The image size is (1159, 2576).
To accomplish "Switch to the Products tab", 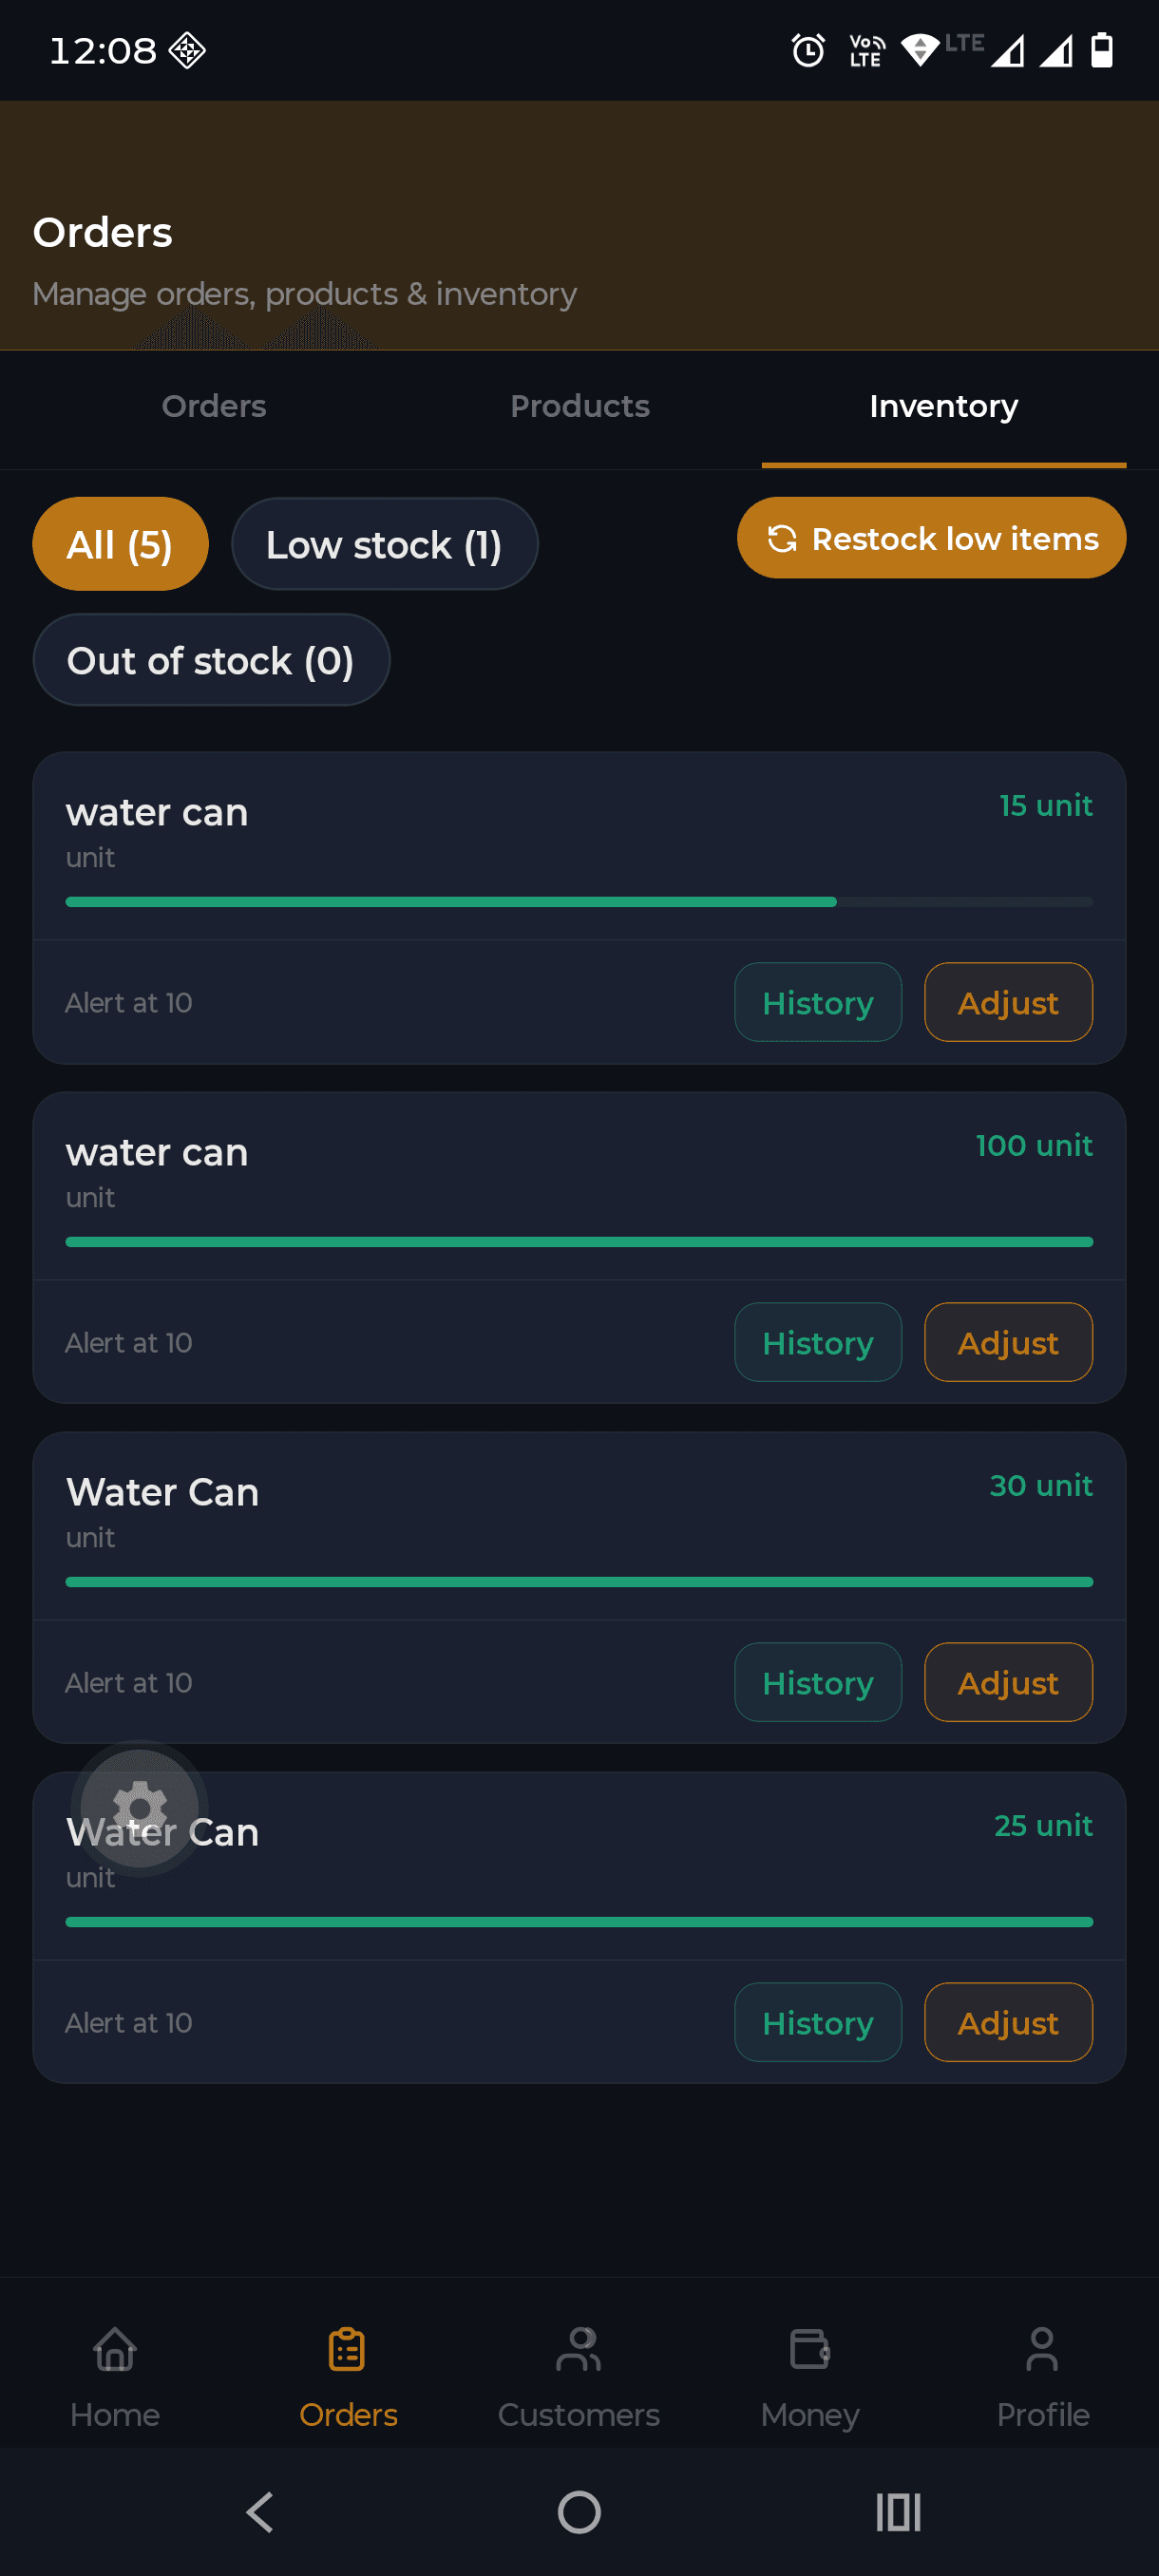I will click(x=580, y=406).
